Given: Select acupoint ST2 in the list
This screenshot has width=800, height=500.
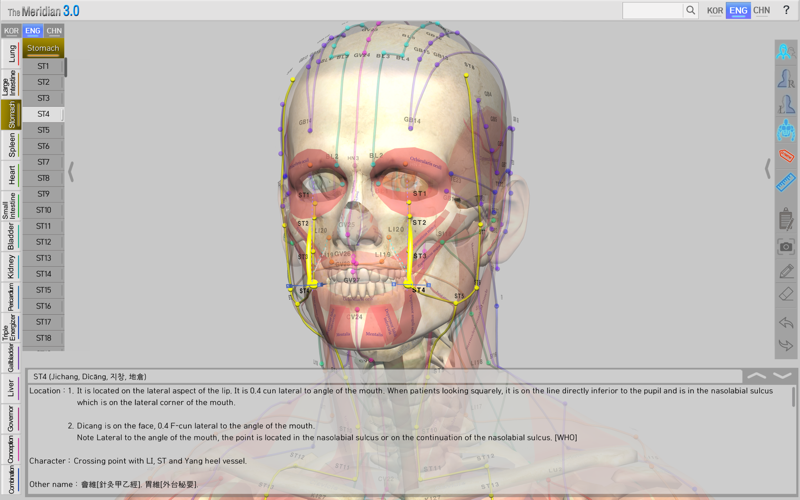Looking at the screenshot, I should coord(43,82).
